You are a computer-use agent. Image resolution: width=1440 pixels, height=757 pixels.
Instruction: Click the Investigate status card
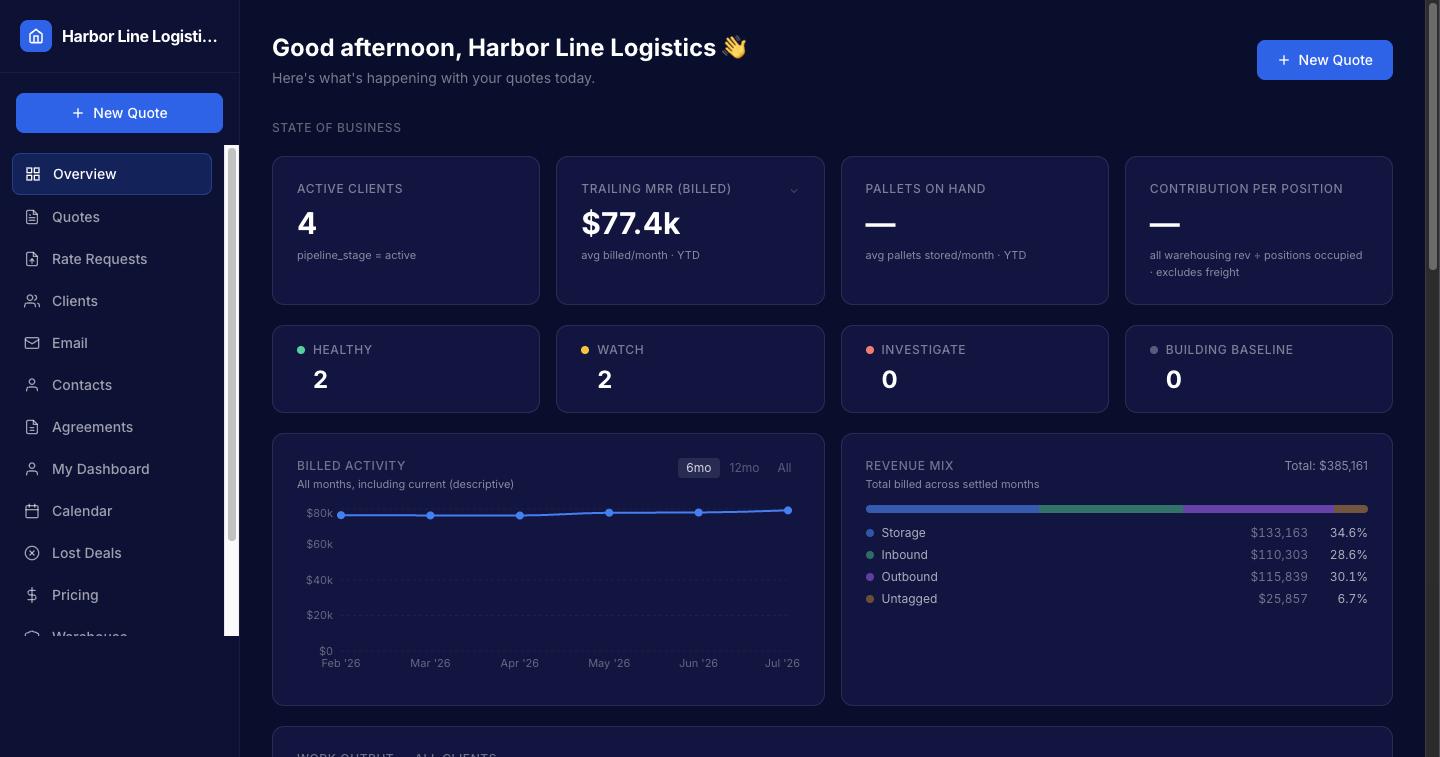click(x=974, y=369)
